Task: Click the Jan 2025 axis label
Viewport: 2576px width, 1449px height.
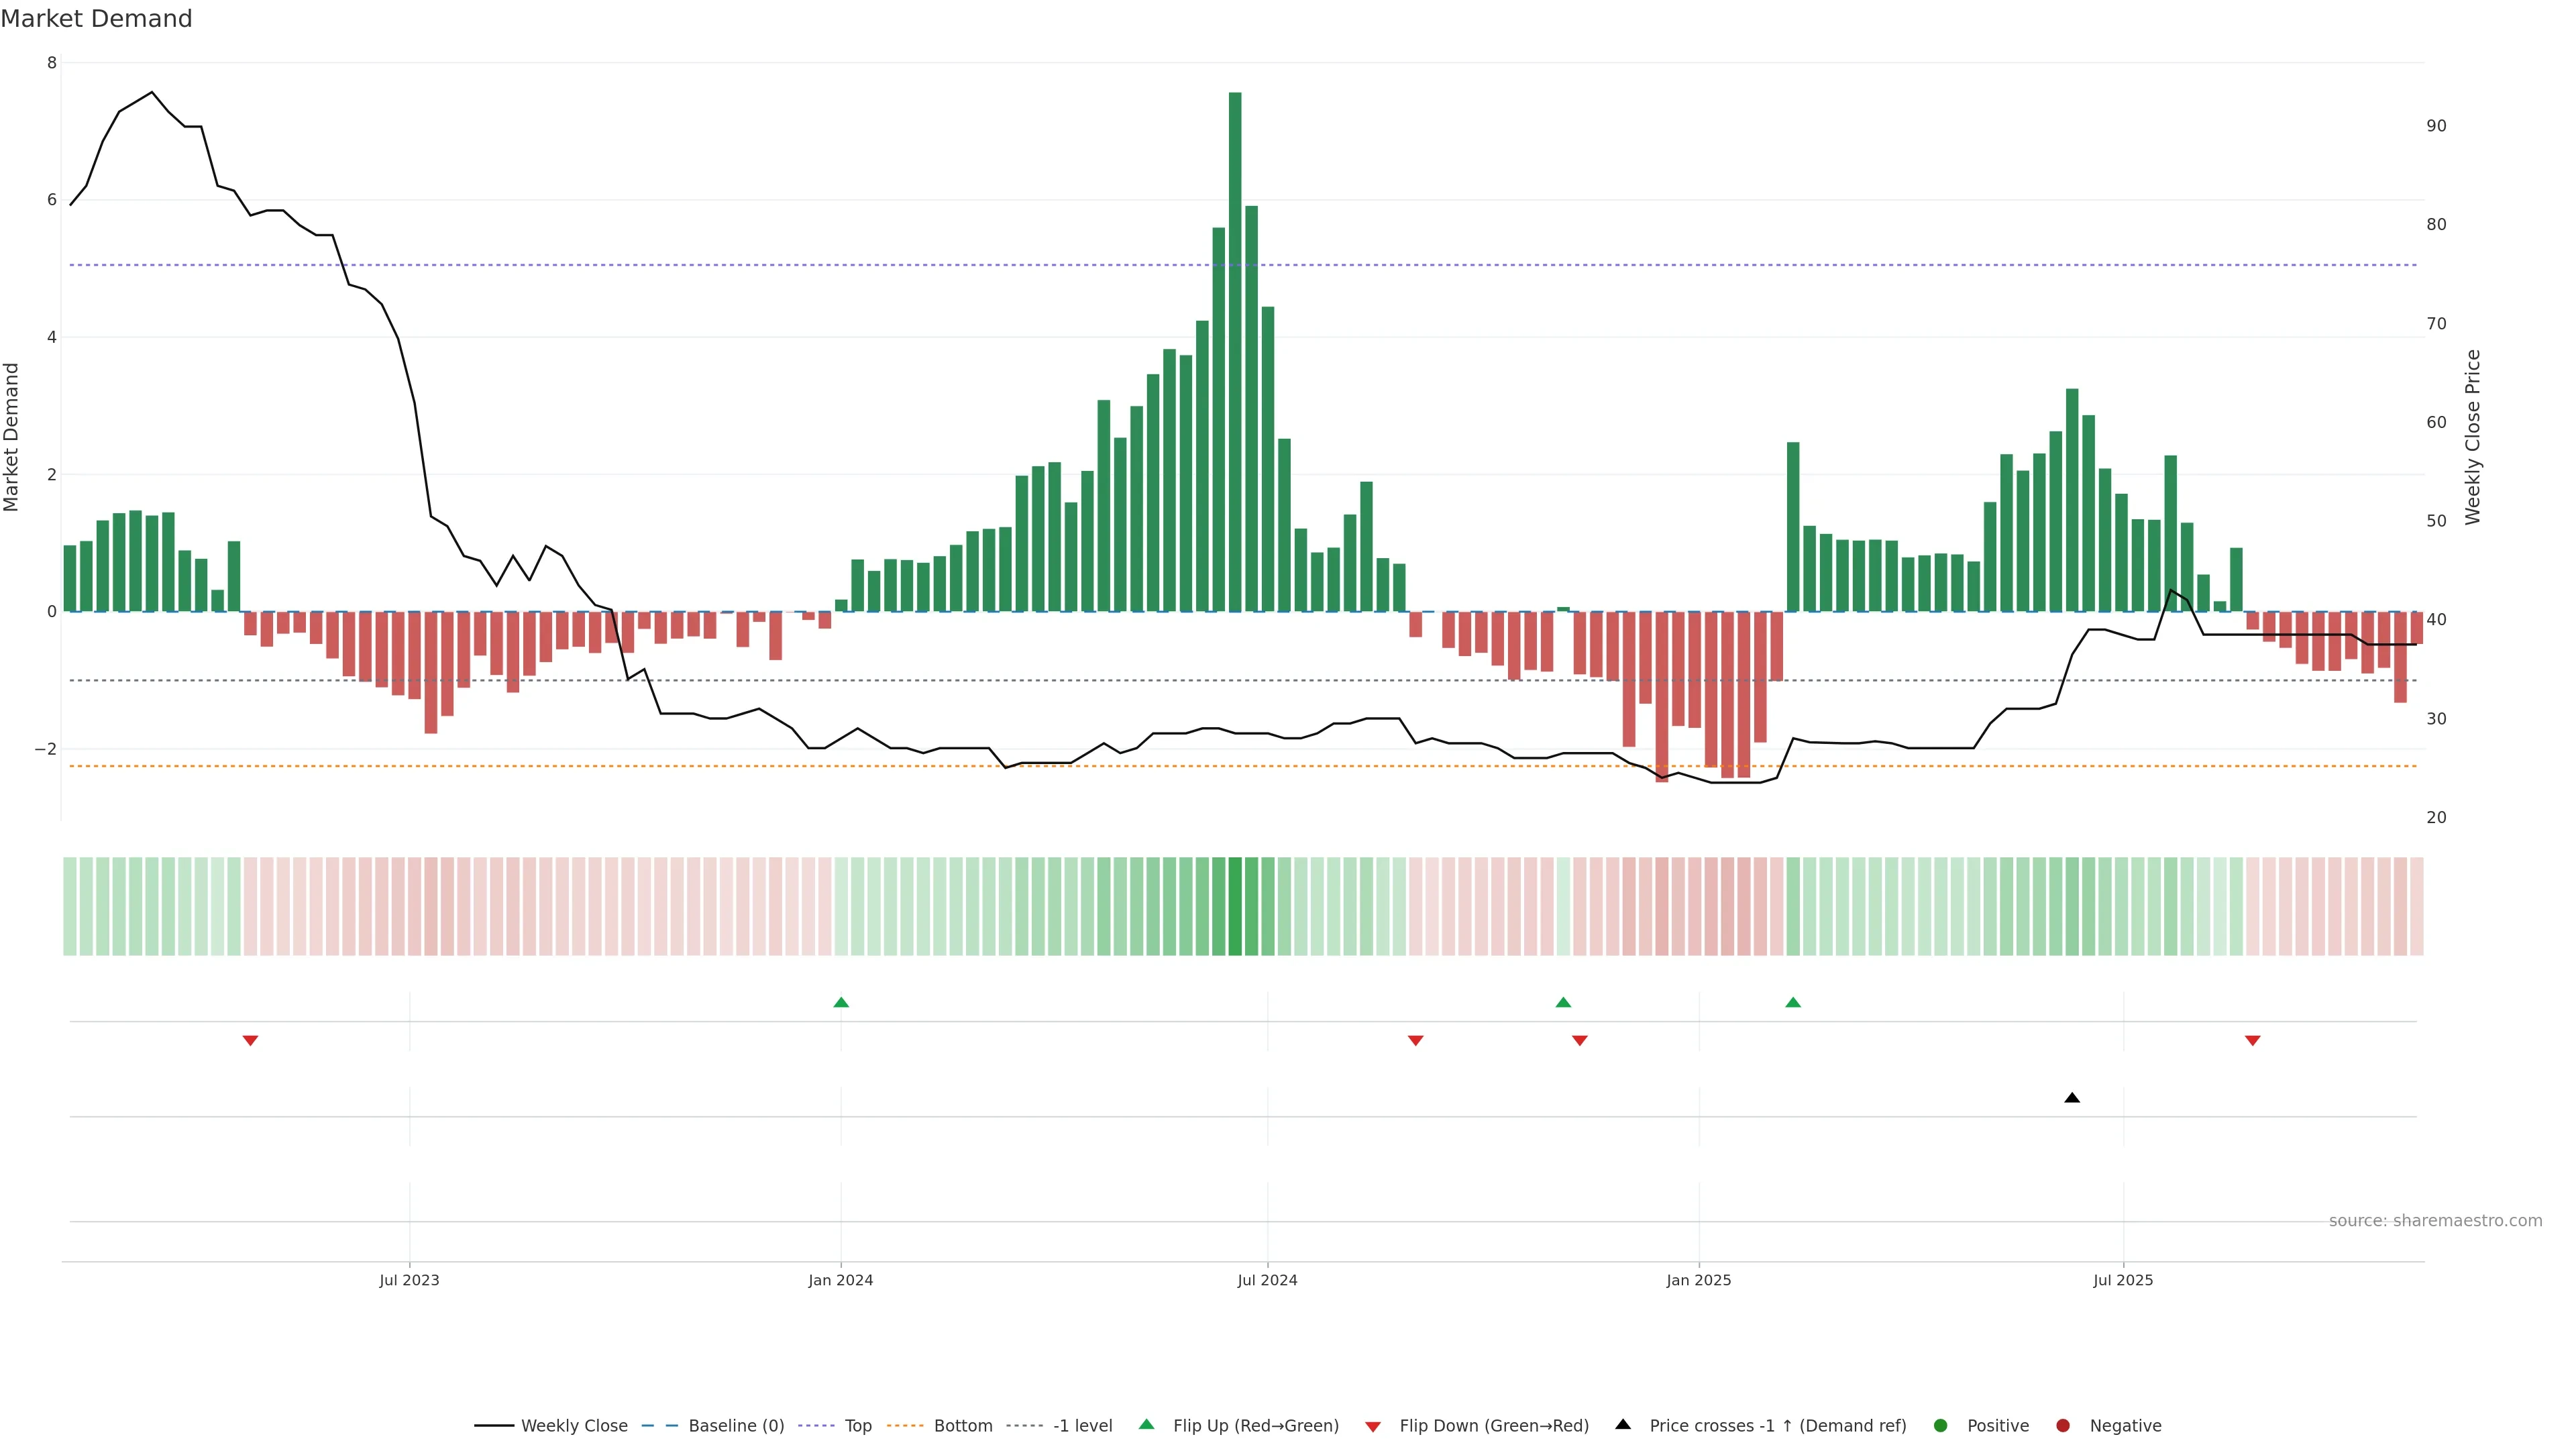Action: (1698, 1280)
